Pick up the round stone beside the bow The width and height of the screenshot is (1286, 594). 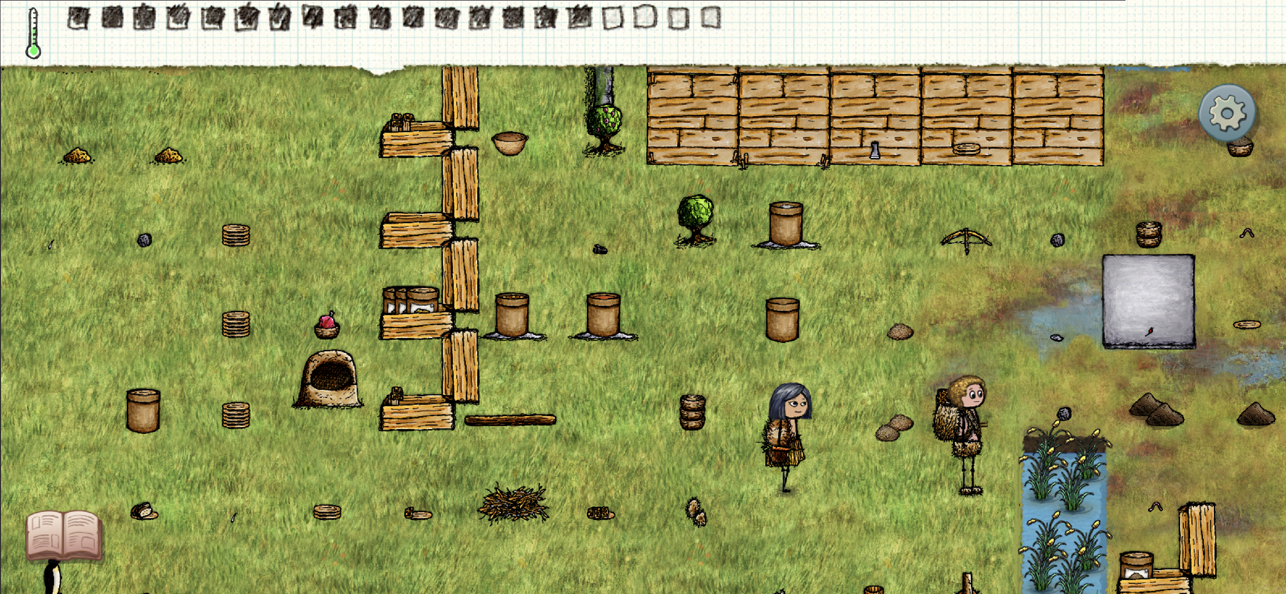click(1057, 240)
